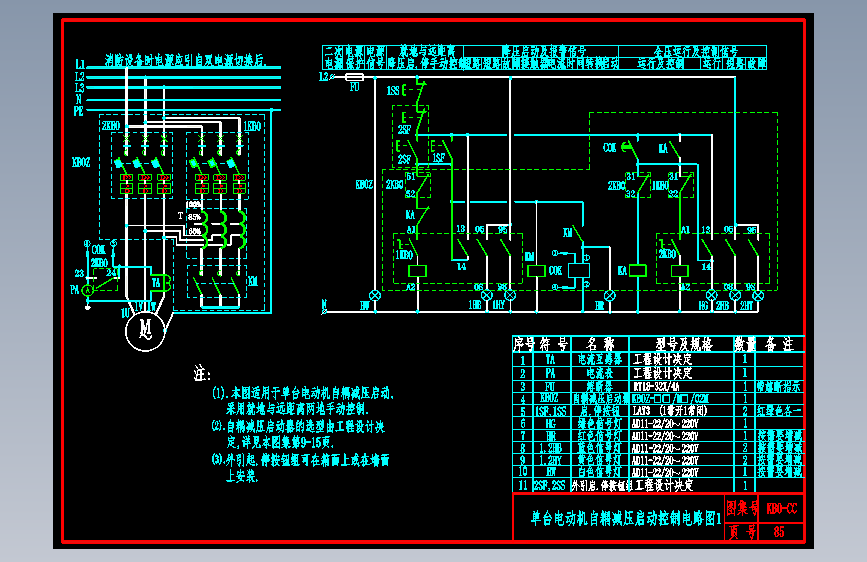Select the 65% tap label
Viewport: 867px width, 562px height.
194,231
